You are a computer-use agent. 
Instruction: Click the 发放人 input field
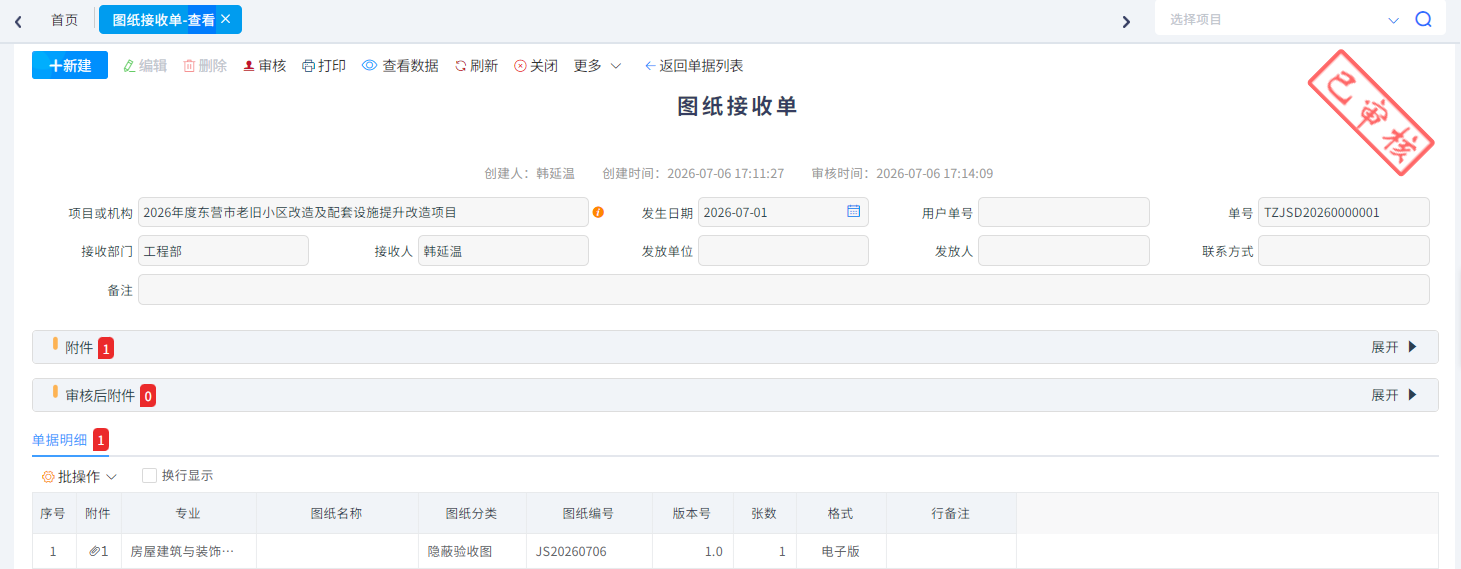(1063, 250)
